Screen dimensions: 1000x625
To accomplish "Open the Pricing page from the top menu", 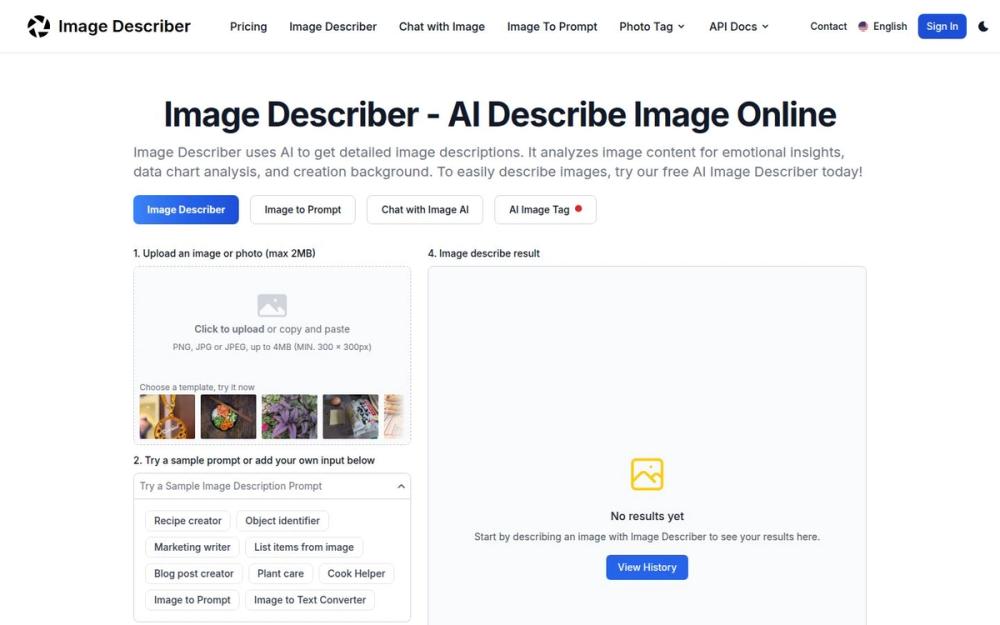I will click(248, 26).
